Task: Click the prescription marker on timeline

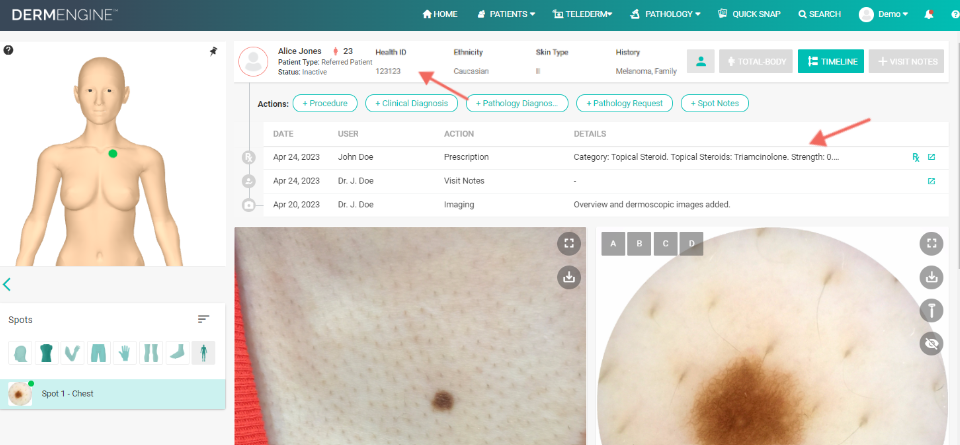Action: (x=249, y=158)
